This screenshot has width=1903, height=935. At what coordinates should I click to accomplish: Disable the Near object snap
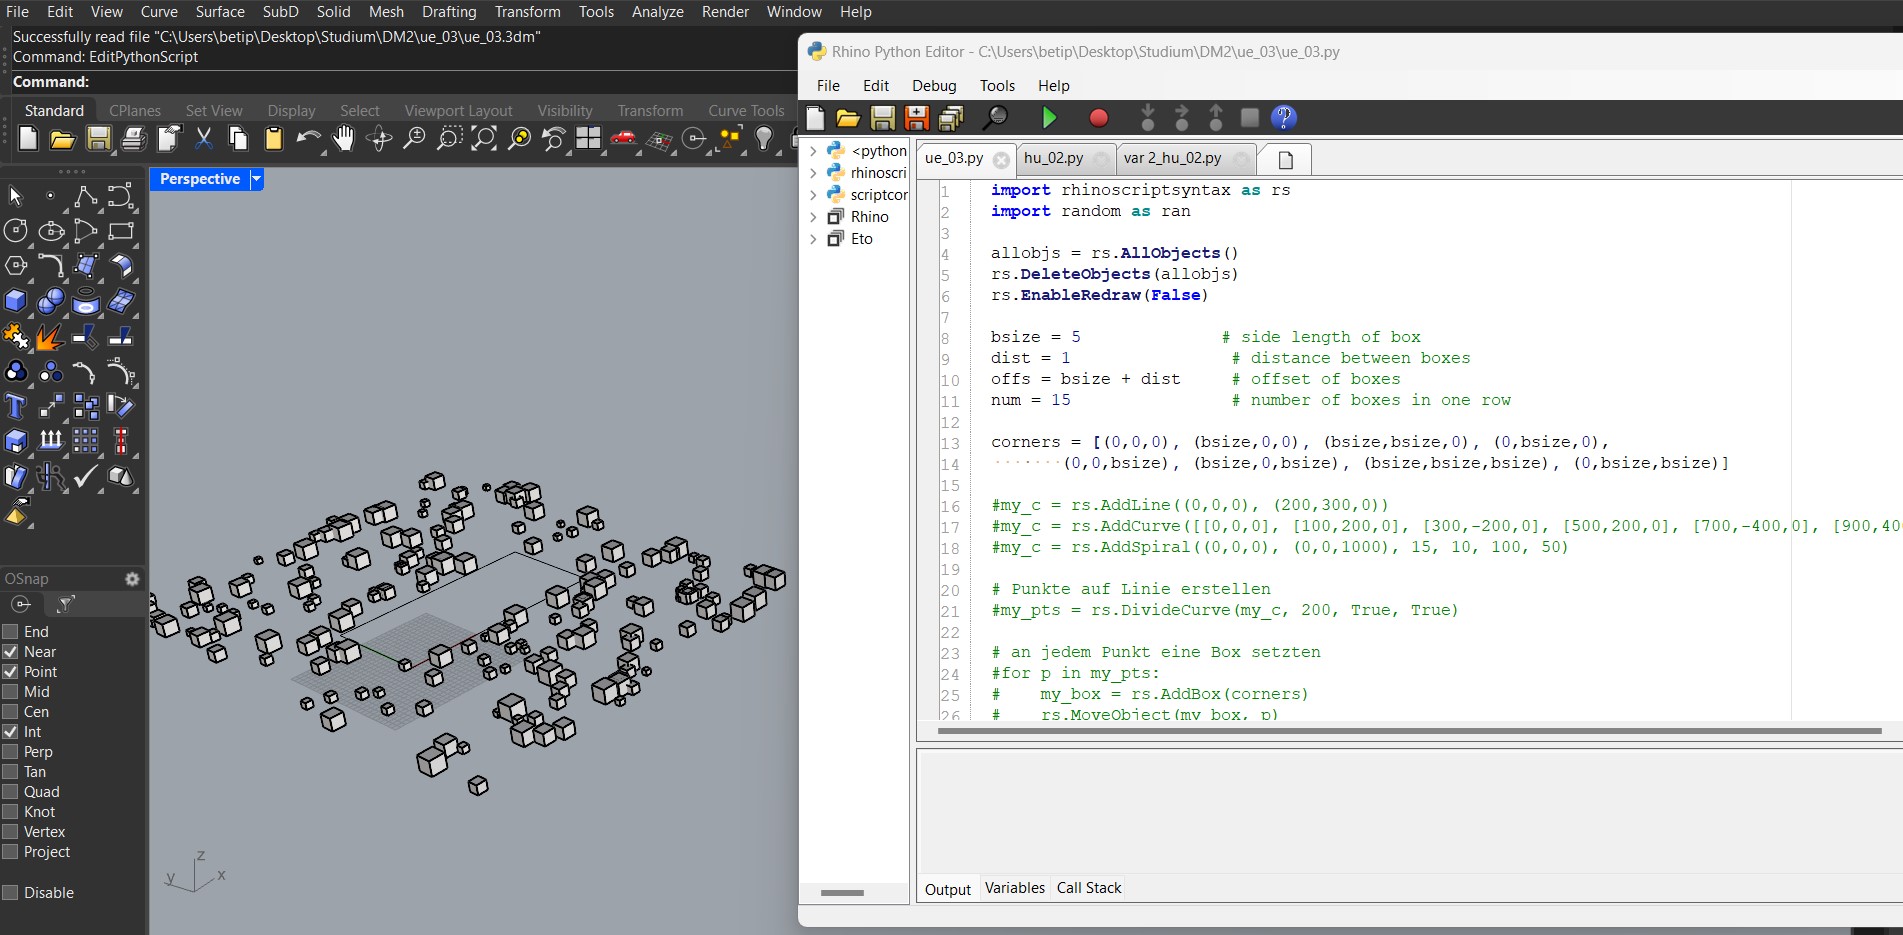point(10,651)
